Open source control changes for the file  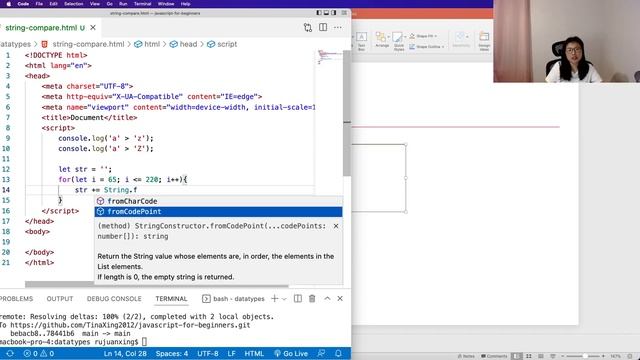(308, 27)
